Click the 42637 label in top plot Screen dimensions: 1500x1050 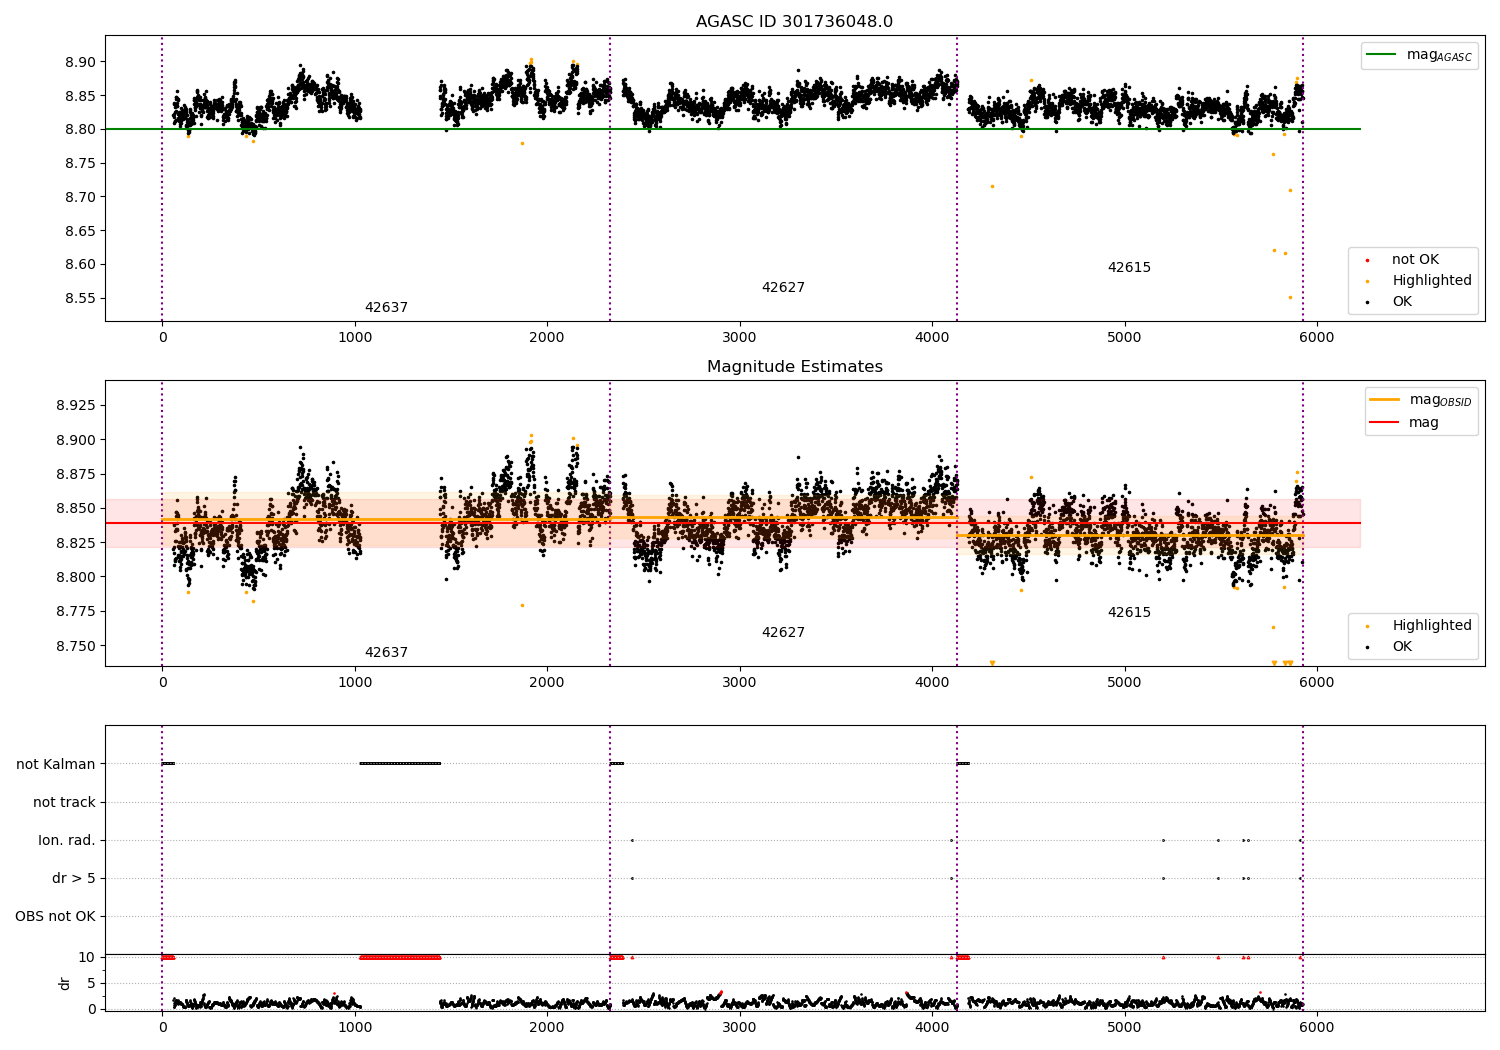(386, 308)
